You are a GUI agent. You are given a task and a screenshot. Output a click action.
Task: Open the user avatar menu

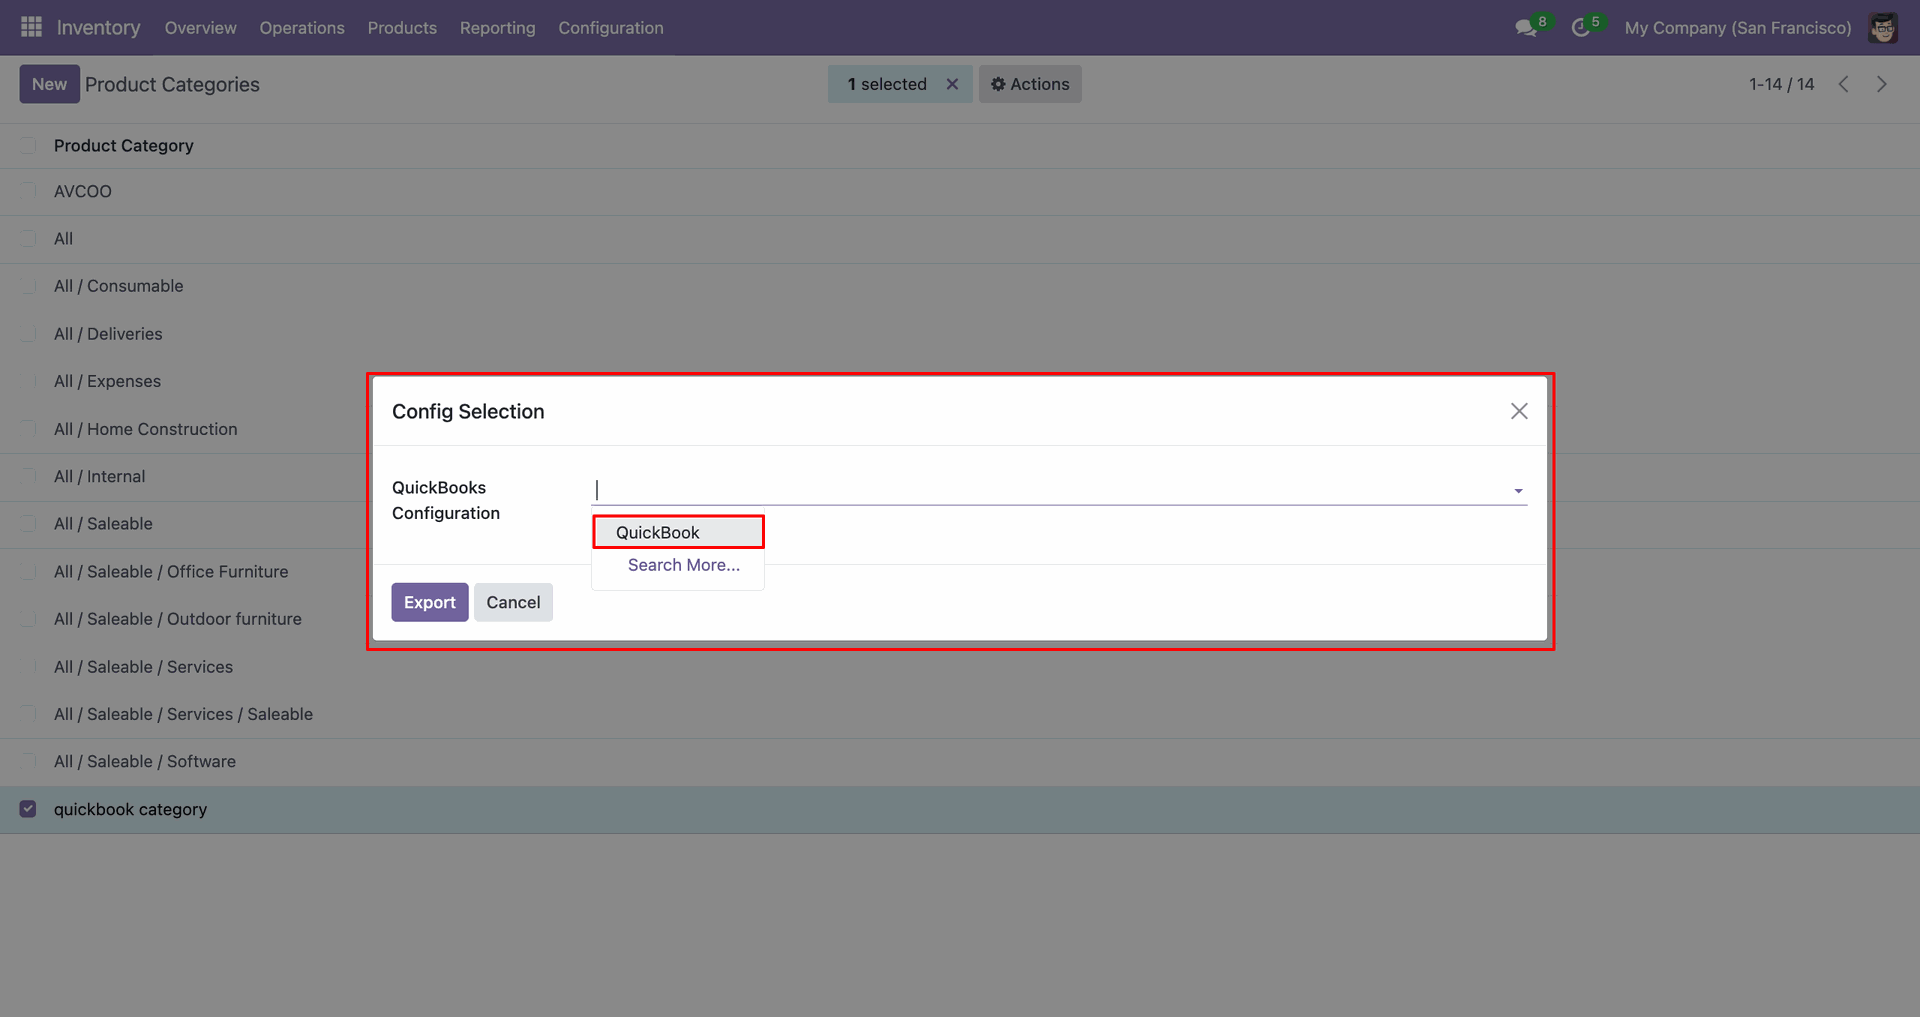click(x=1883, y=28)
